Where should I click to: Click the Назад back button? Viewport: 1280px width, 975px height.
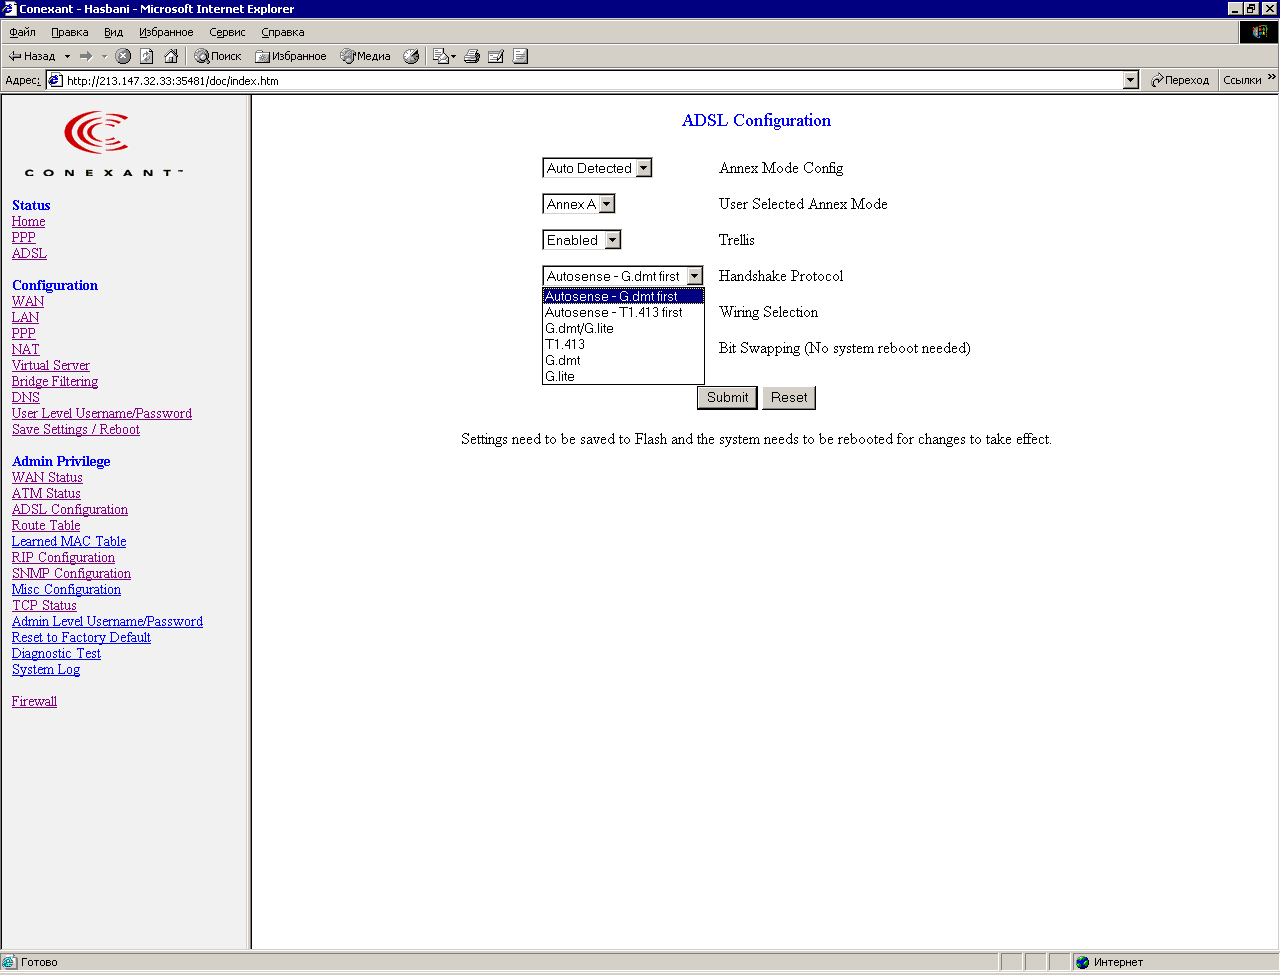[x=32, y=56]
